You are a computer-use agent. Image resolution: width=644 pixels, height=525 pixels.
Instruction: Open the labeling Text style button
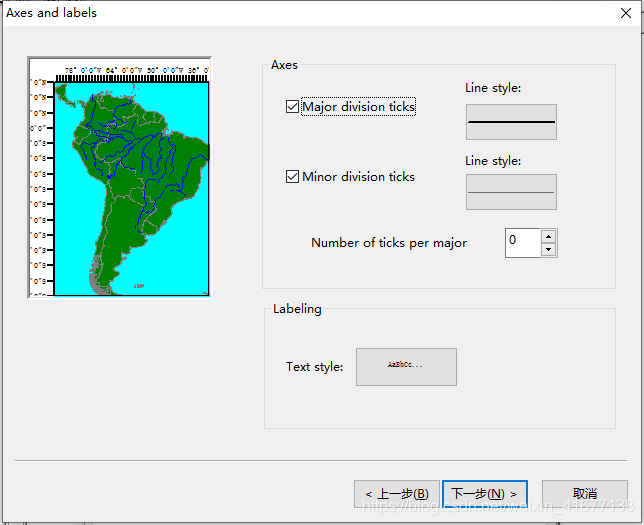click(x=406, y=367)
